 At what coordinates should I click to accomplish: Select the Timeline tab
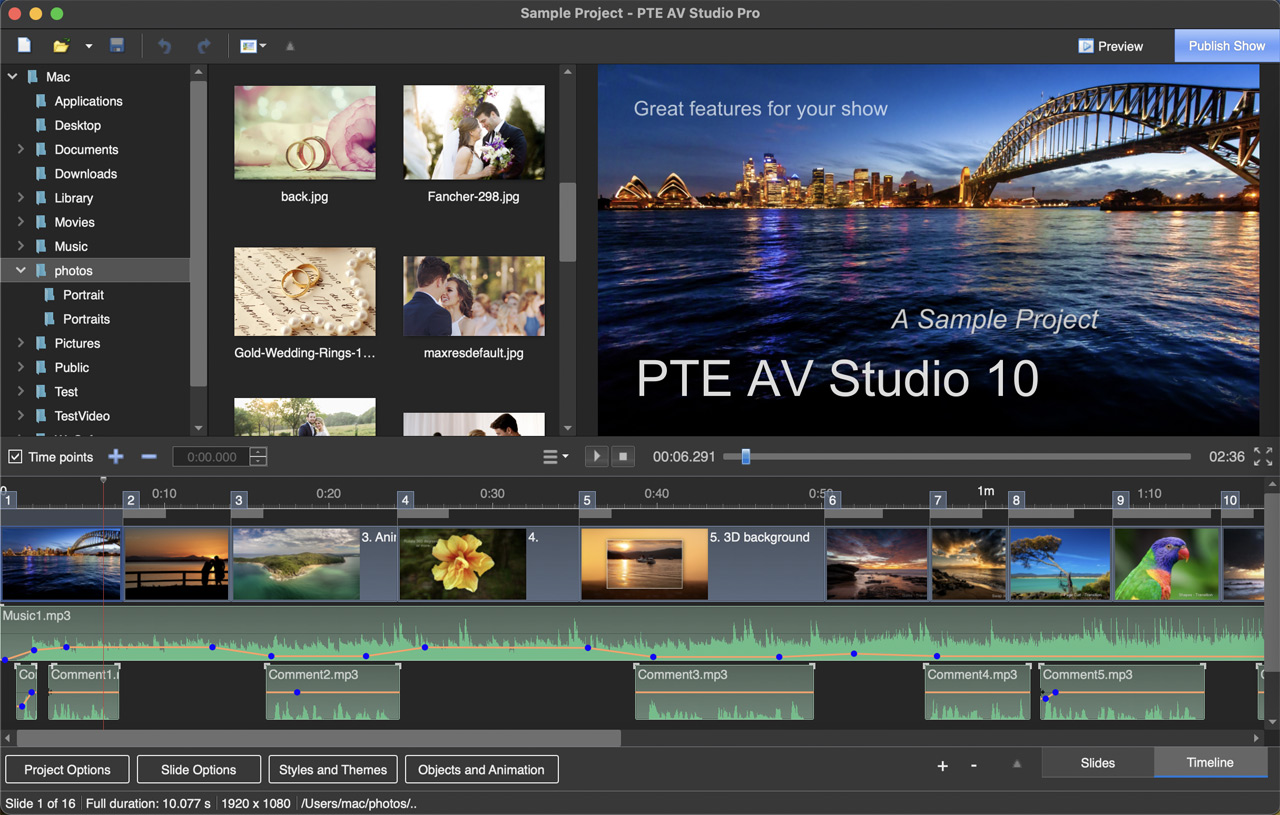coord(1210,763)
